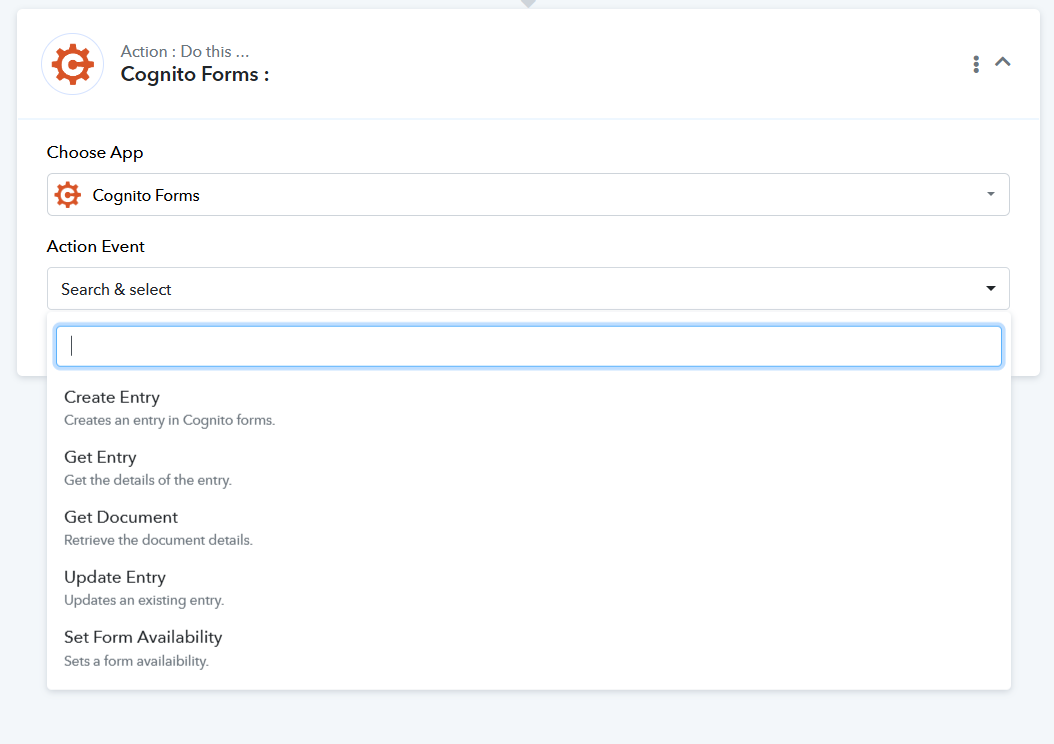Click the 'Choose App' label

coord(95,153)
